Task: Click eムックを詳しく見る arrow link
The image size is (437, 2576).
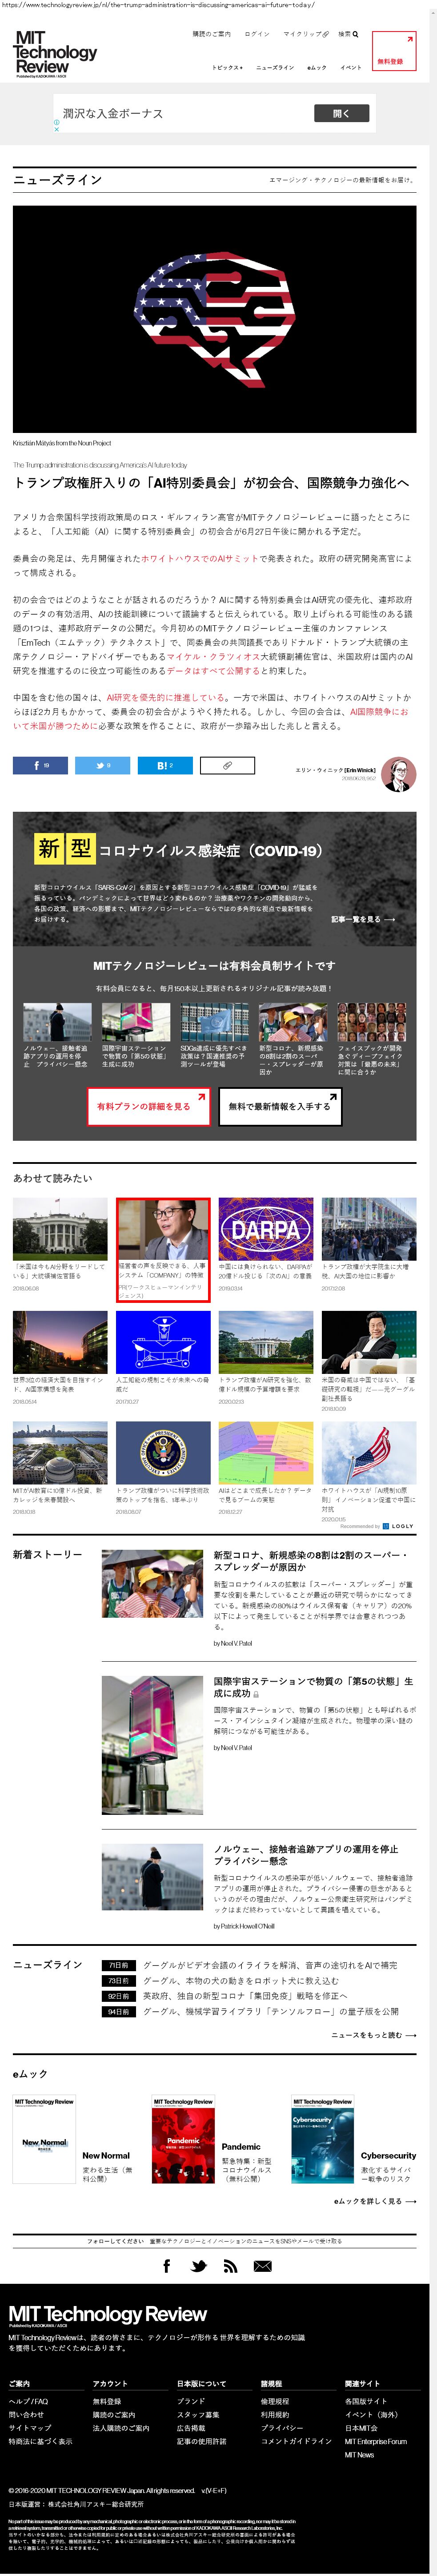Action: click(375, 2201)
